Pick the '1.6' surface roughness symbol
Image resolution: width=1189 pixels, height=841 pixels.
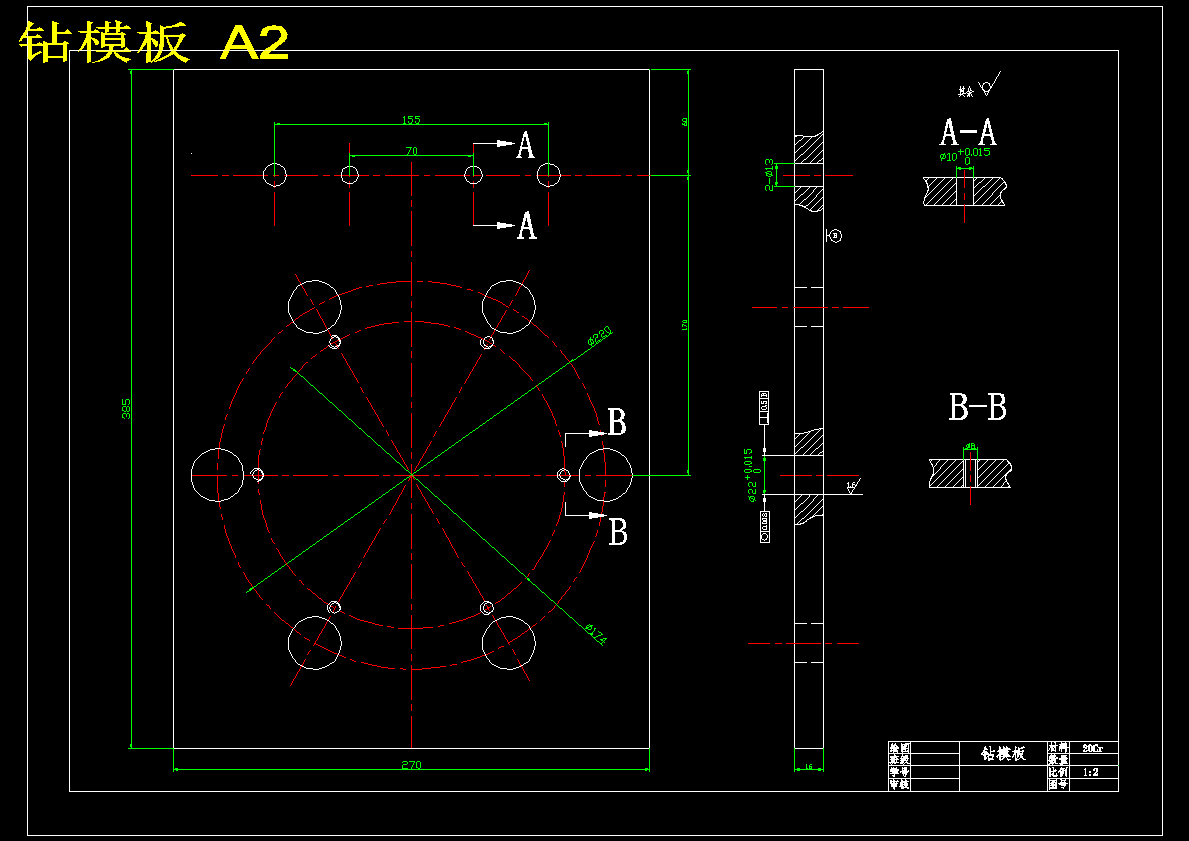pos(852,487)
